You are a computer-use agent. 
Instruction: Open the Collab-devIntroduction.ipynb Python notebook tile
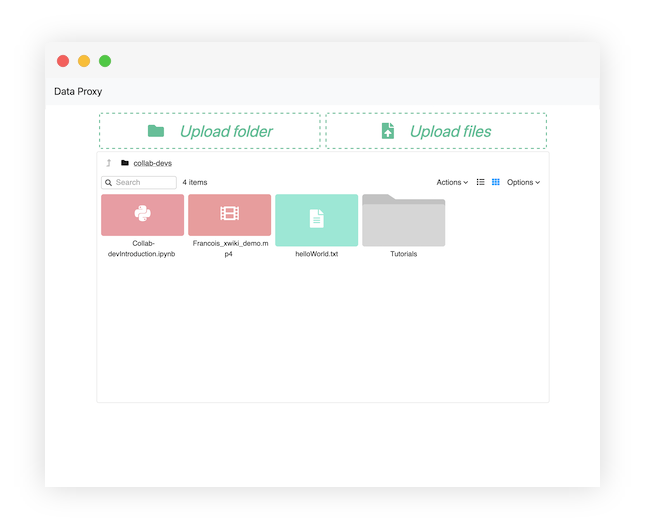click(142, 214)
